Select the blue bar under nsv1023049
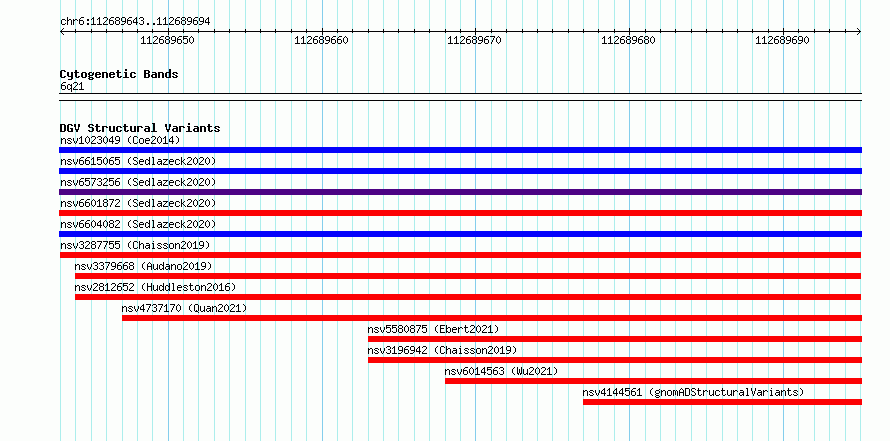890x441 pixels. pyautogui.click(x=460, y=150)
